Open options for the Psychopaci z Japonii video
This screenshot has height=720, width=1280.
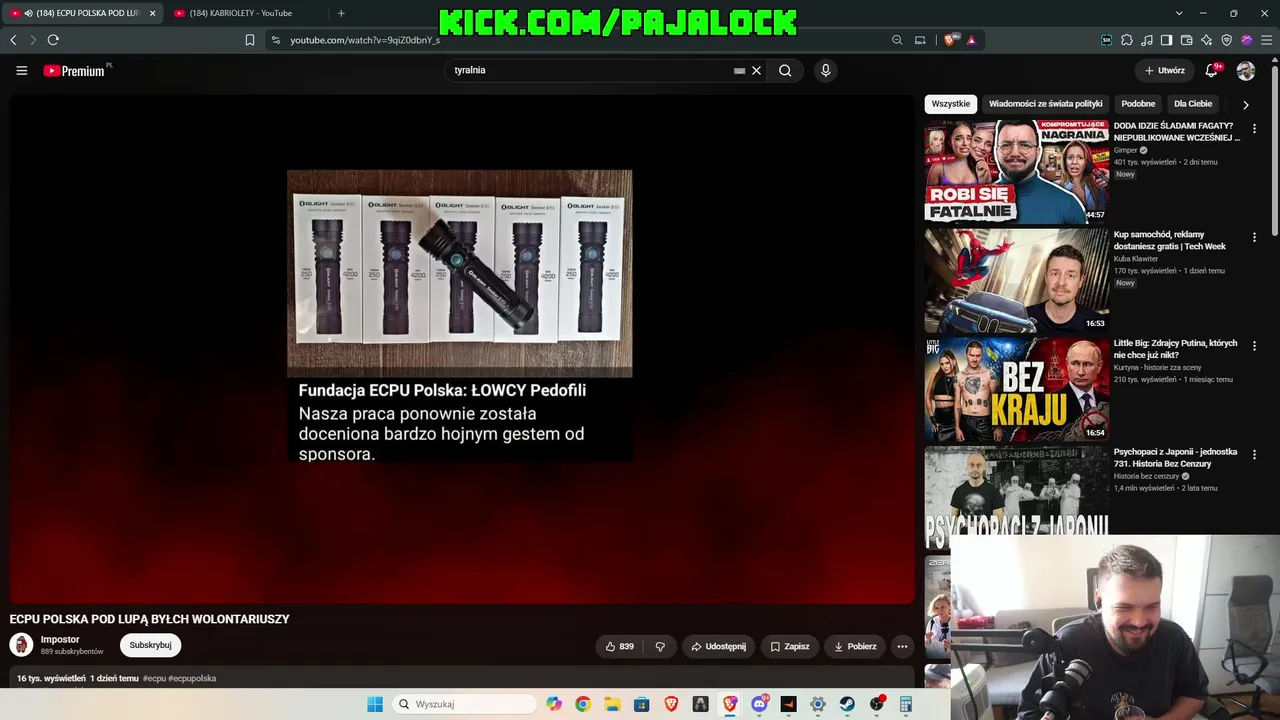[1254, 455]
